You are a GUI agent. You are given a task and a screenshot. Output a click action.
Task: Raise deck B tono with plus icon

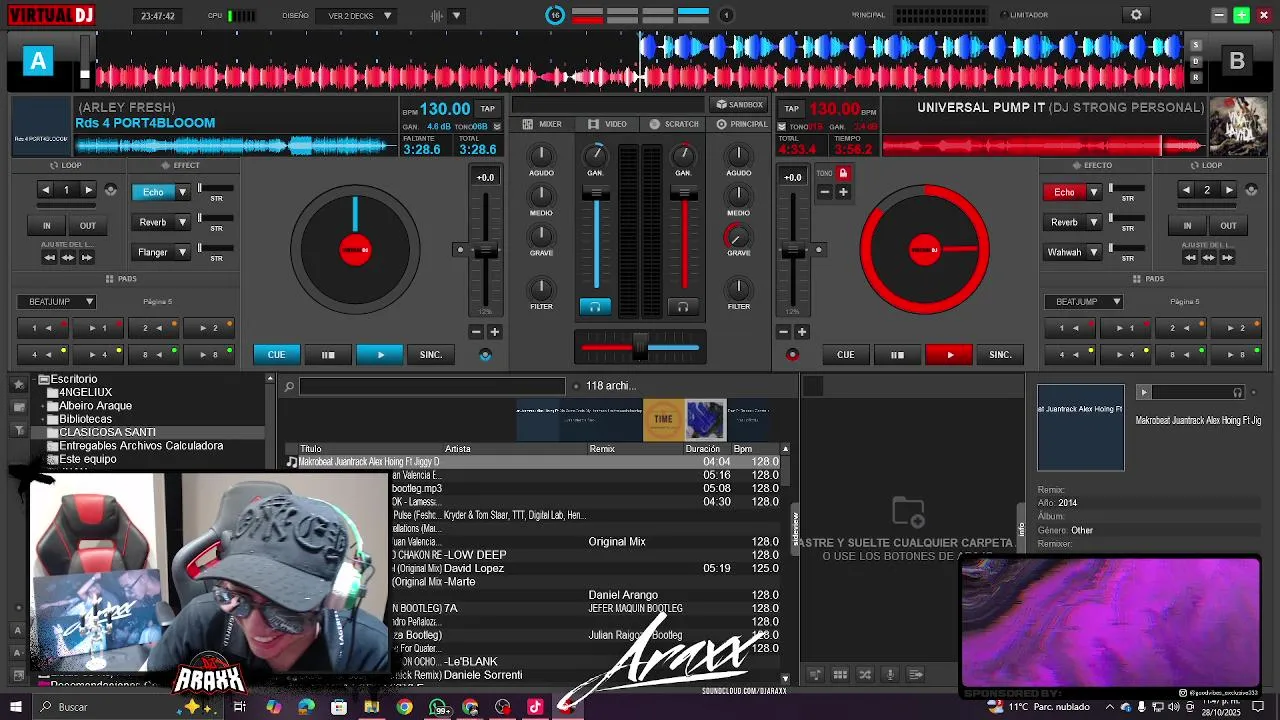843,192
